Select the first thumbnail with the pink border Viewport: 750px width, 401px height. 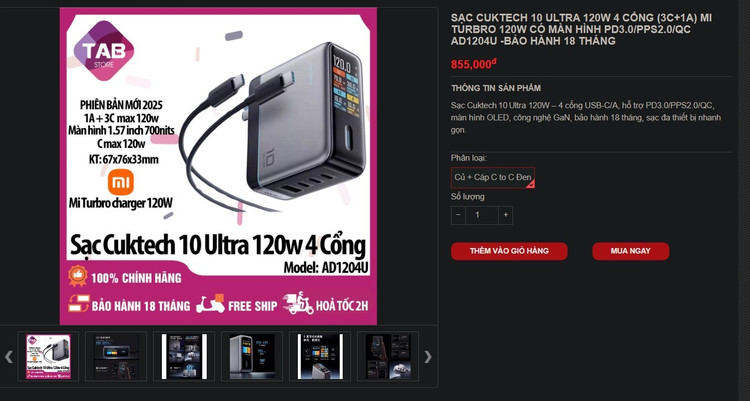coord(48,356)
